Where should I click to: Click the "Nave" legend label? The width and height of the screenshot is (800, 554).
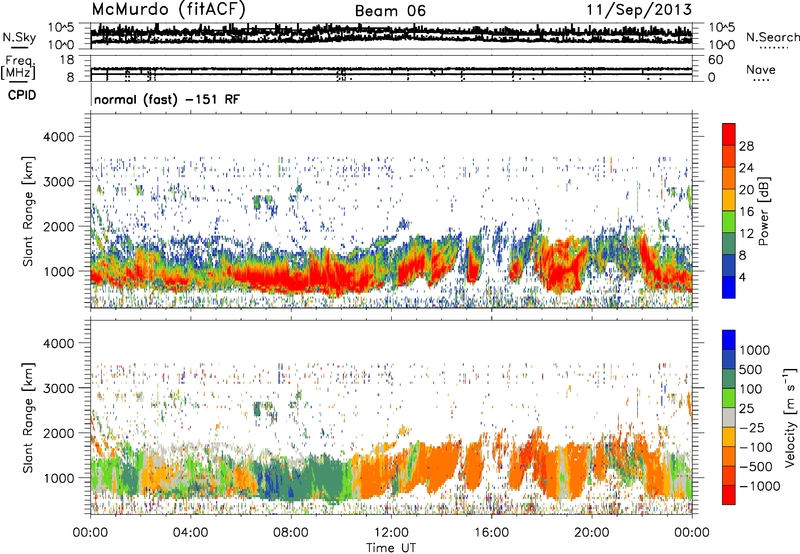[x=761, y=69]
